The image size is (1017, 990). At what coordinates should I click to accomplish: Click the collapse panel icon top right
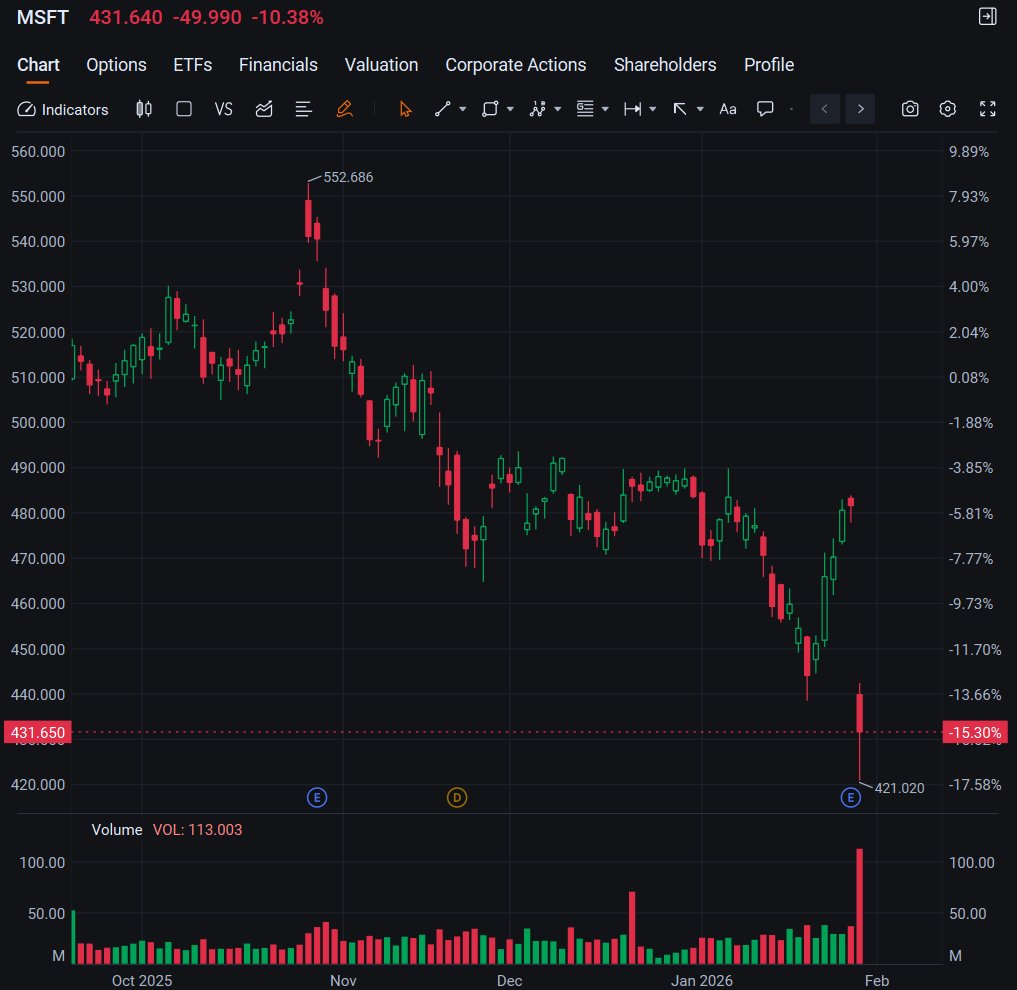pos(987,17)
